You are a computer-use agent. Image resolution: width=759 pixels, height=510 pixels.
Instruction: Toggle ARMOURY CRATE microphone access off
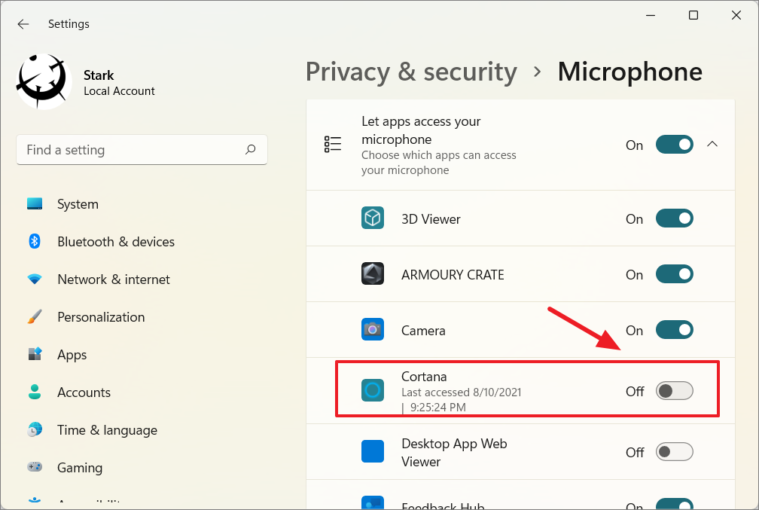(674, 274)
